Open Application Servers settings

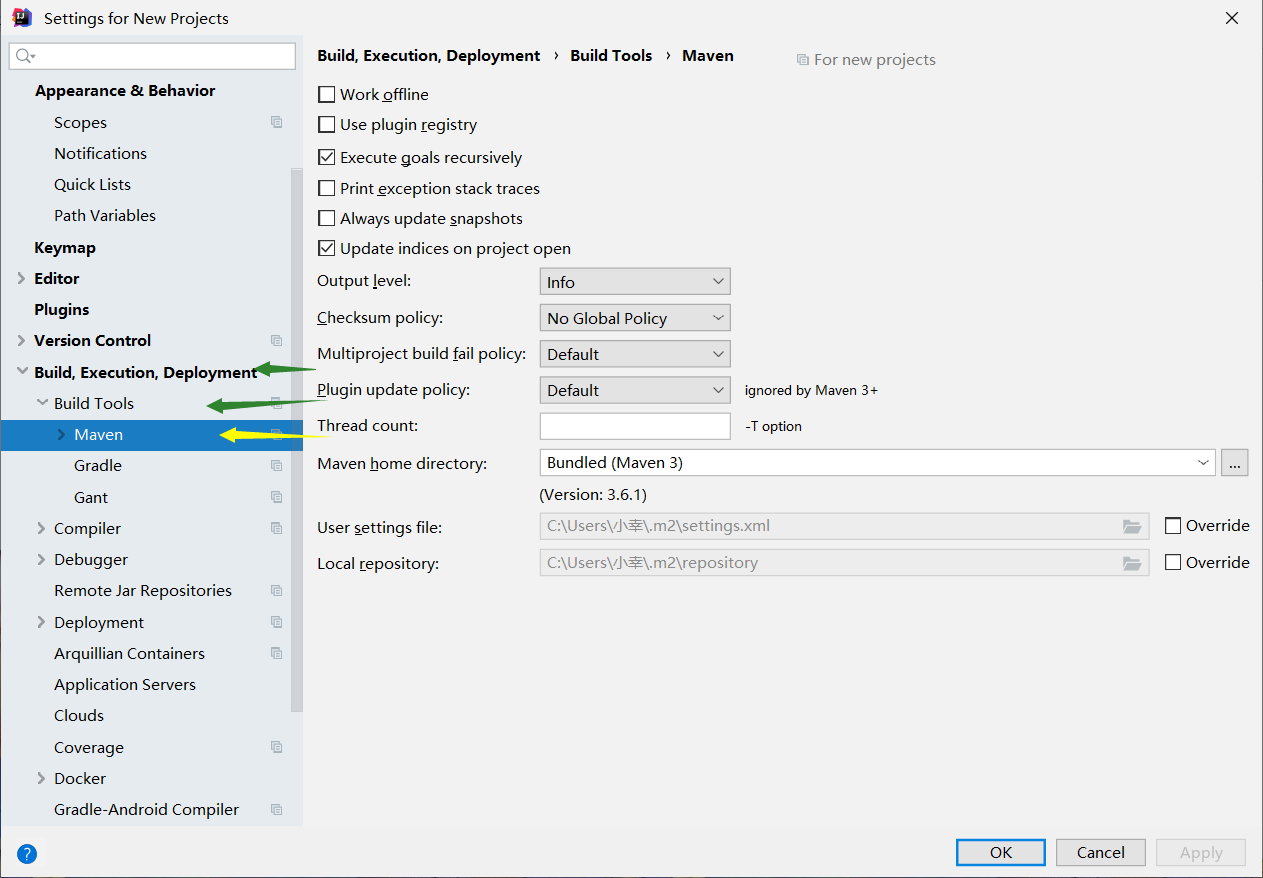point(125,684)
